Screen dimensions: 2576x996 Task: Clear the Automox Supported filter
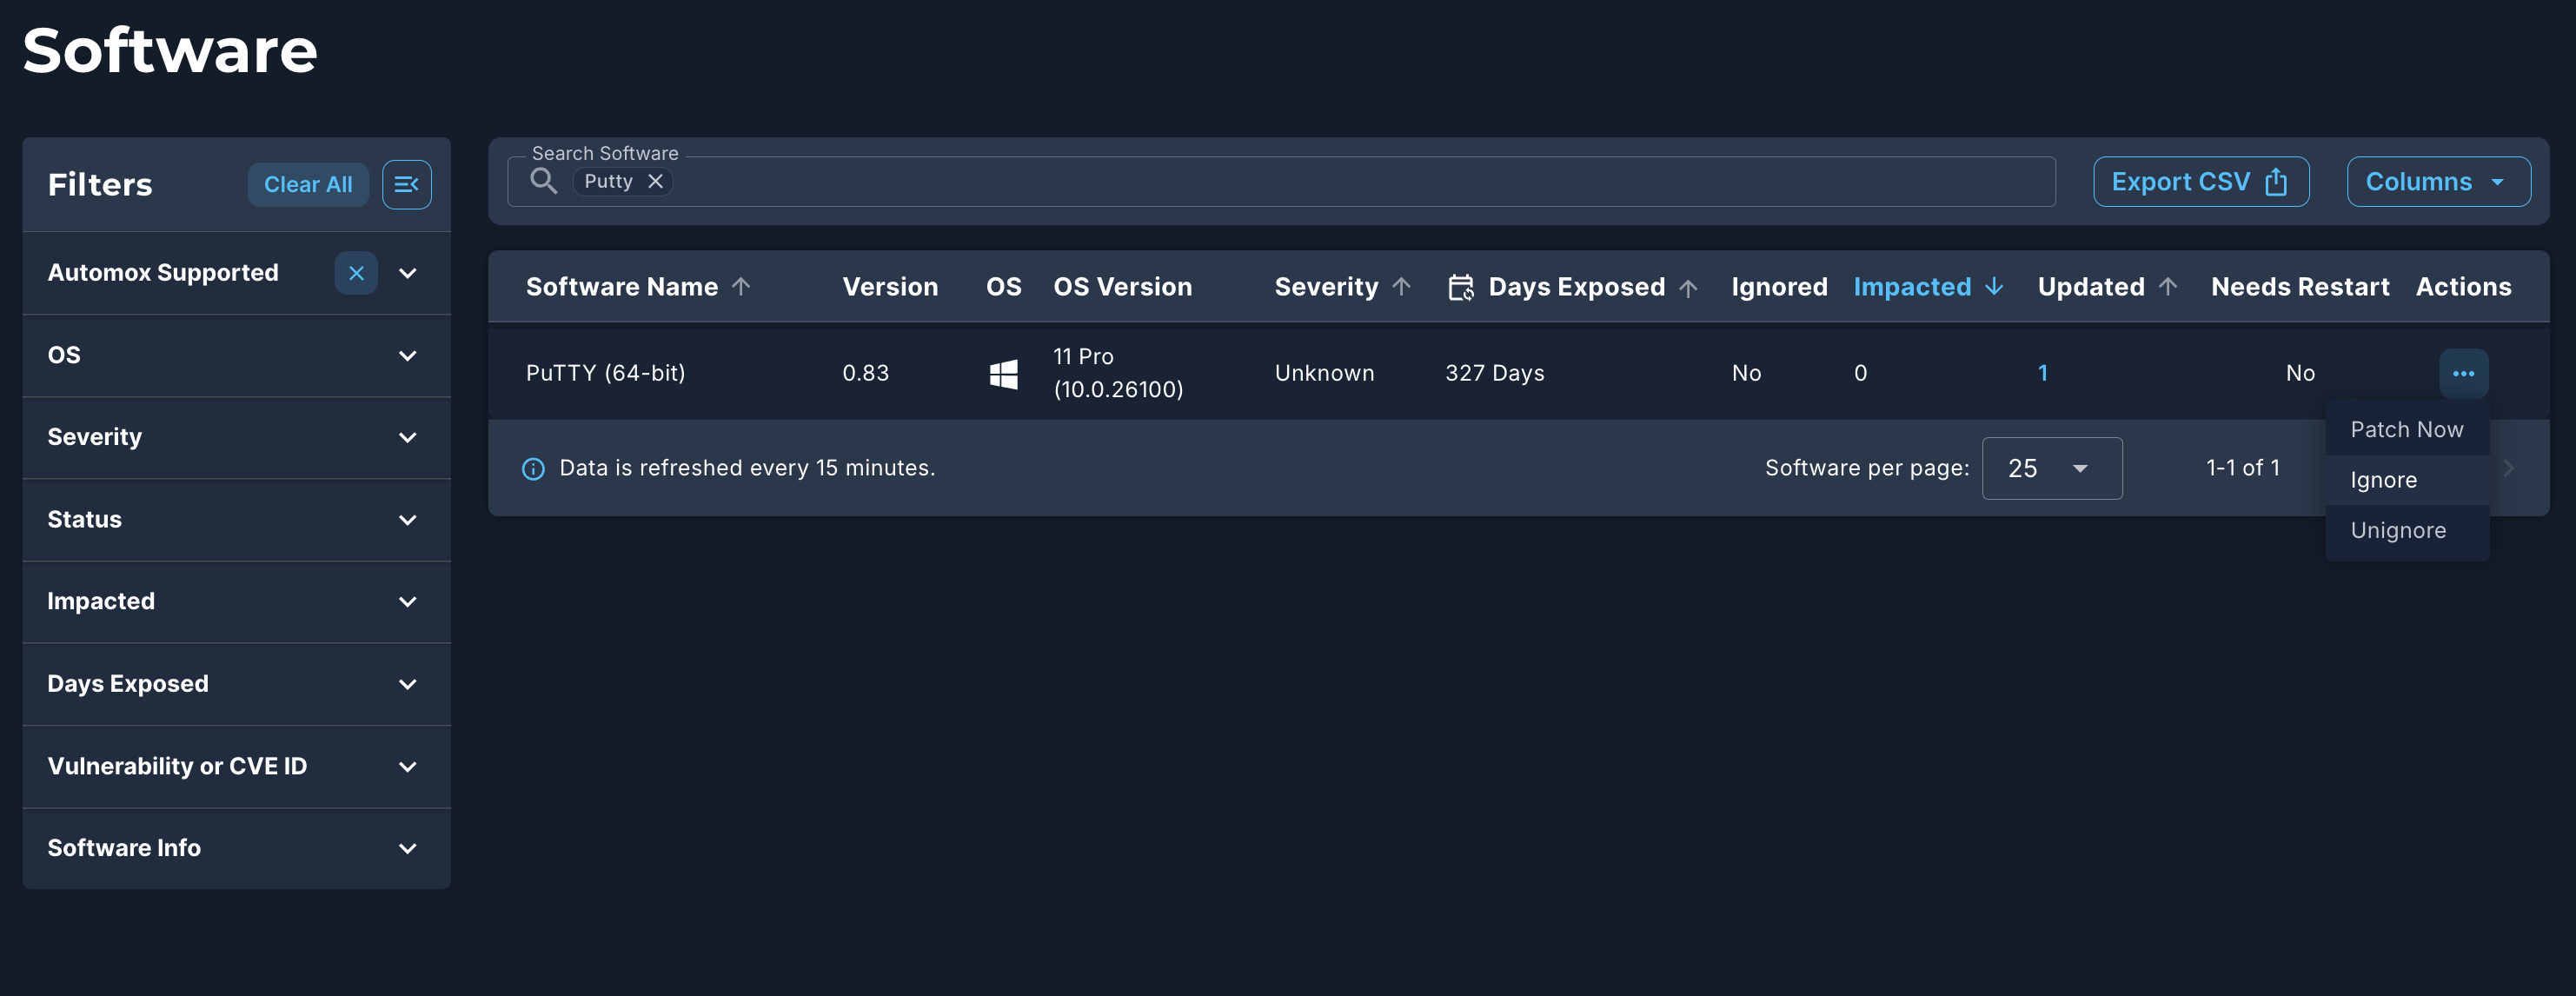pos(356,273)
